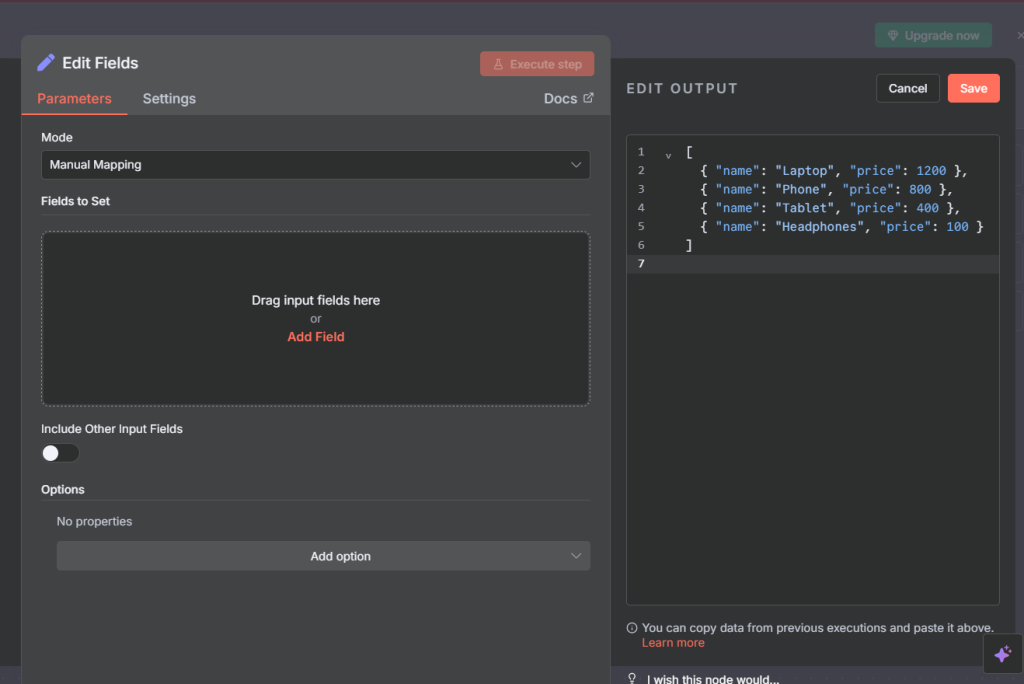The width and height of the screenshot is (1024, 684).
Task: Open the AI assistant sparkle icon
Action: 1002,654
